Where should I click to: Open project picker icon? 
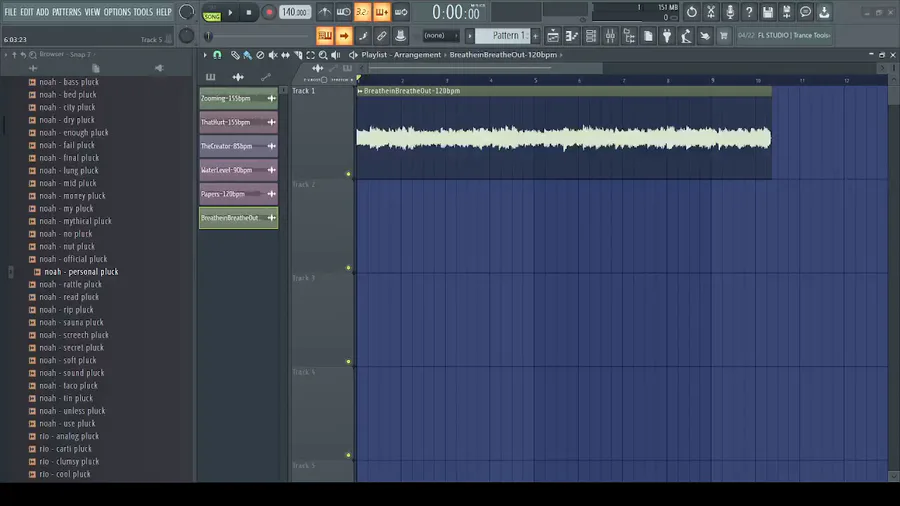point(648,36)
